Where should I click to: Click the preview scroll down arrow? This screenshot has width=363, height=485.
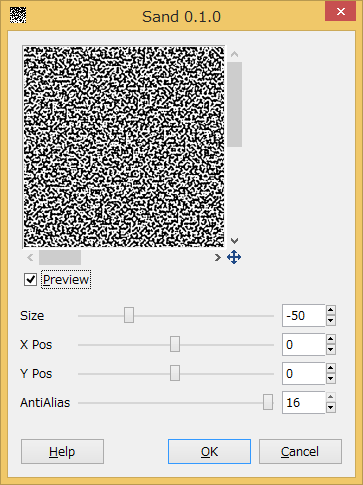click(234, 241)
